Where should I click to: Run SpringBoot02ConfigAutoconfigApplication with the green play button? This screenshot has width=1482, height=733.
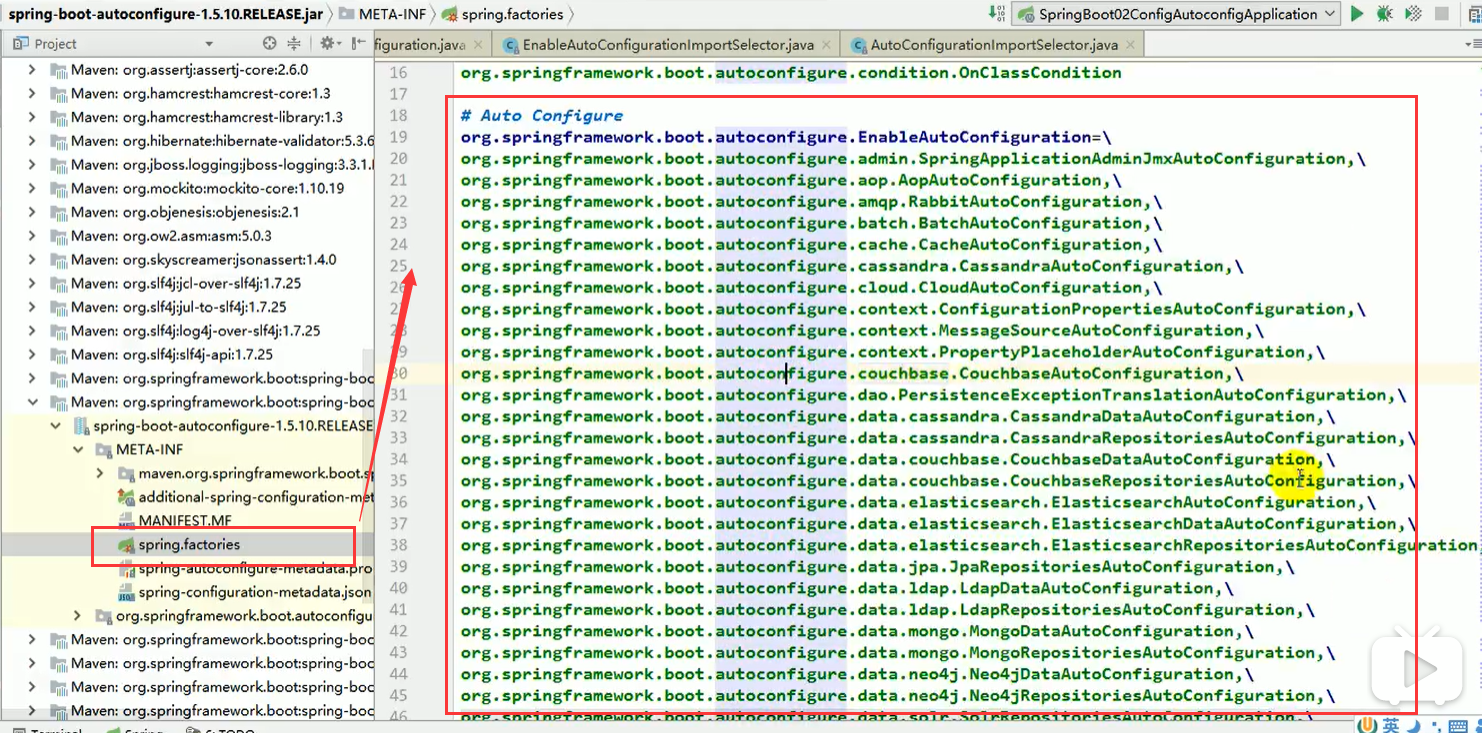[1357, 14]
